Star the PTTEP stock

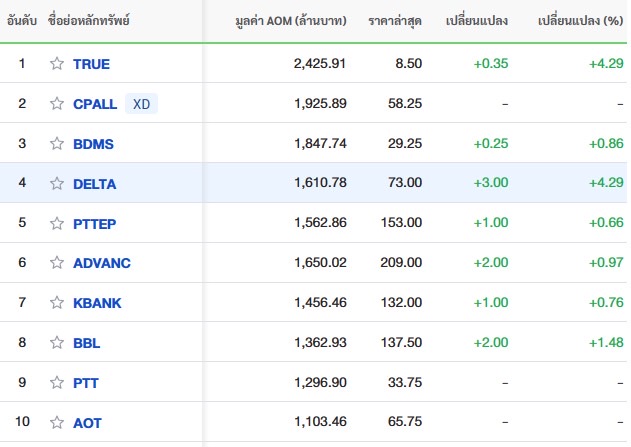pos(57,223)
